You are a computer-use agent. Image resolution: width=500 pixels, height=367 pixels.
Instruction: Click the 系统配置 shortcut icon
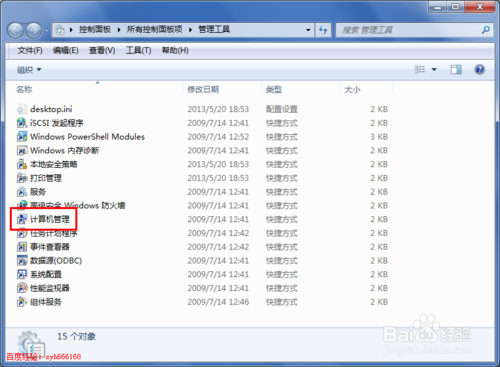coord(22,274)
